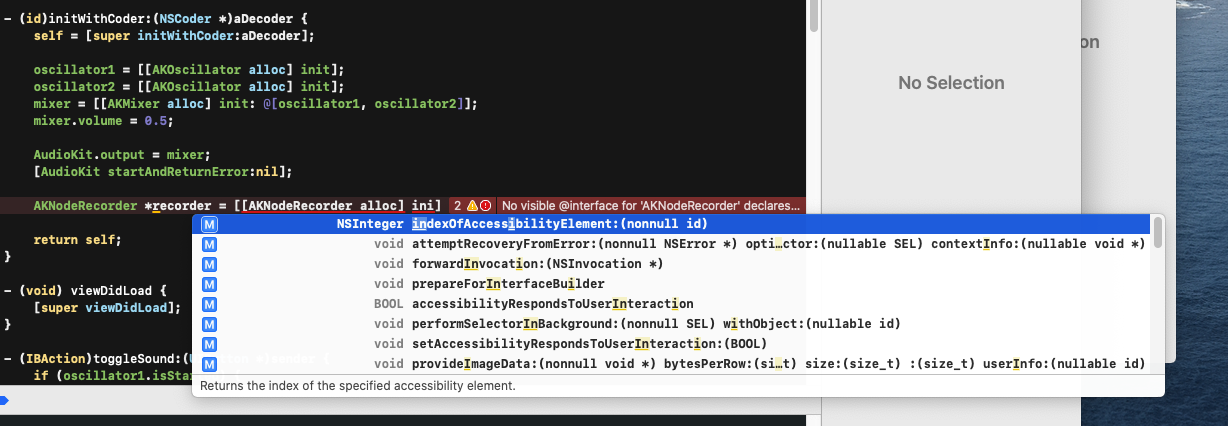Pick the setAccessibilityRespondsToUserInteraction completion
The height and width of the screenshot is (426, 1228).
coord(671,344)
